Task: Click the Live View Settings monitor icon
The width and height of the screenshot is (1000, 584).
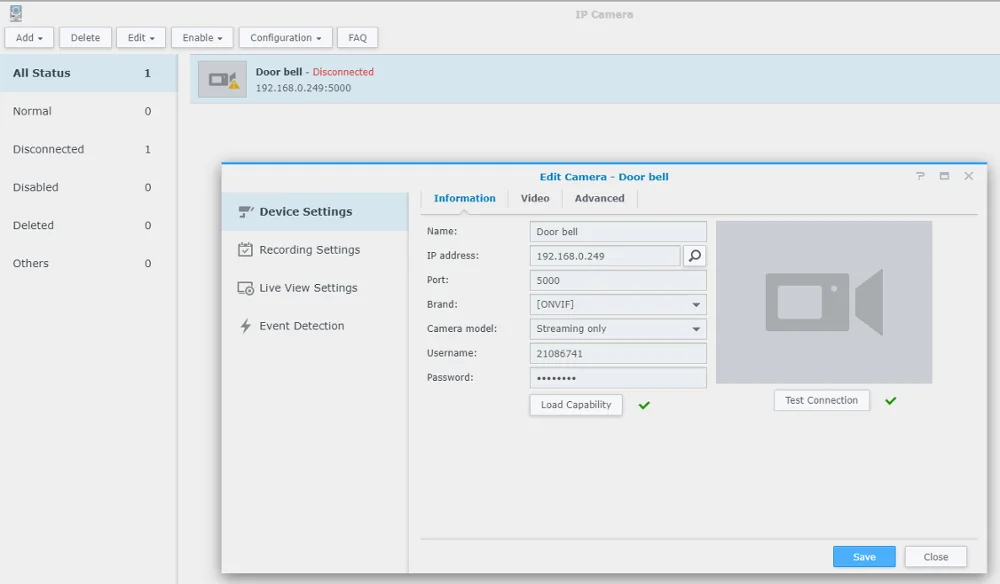Action: 246,288
